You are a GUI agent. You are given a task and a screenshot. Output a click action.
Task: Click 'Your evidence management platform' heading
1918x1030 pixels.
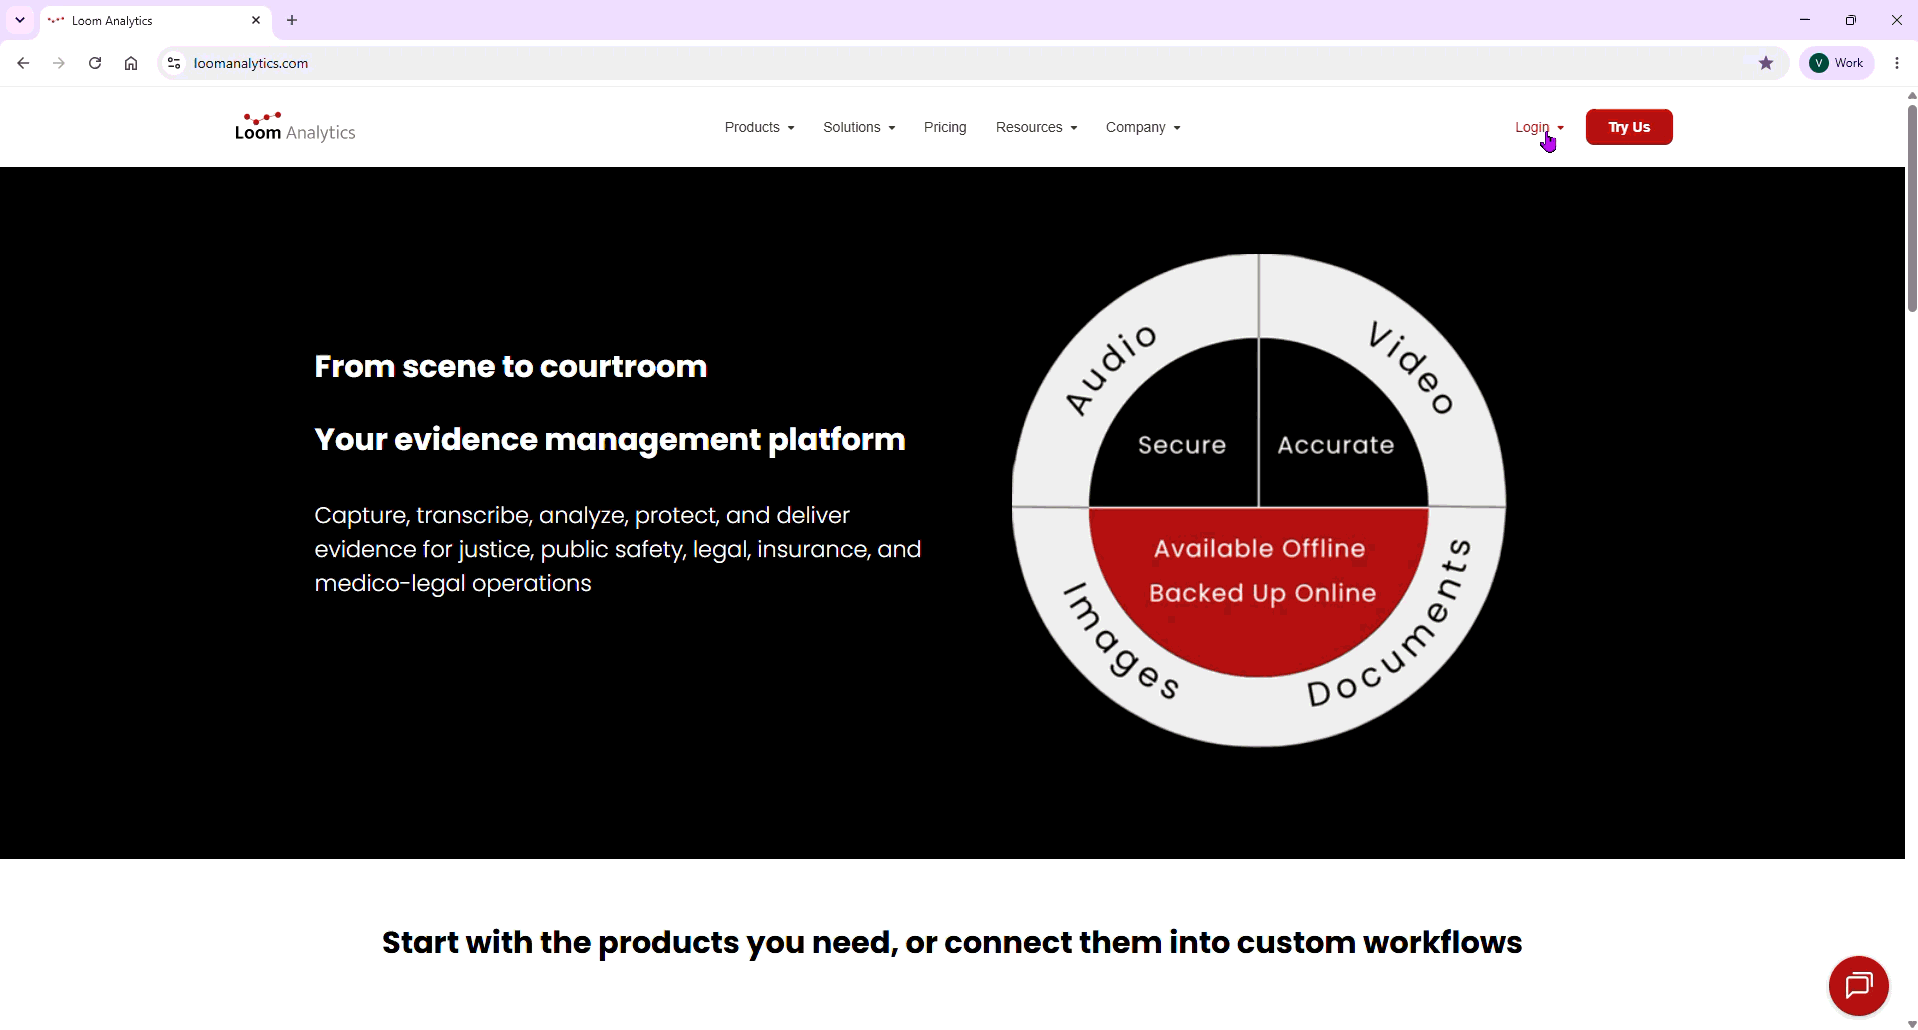click(609, 439)
